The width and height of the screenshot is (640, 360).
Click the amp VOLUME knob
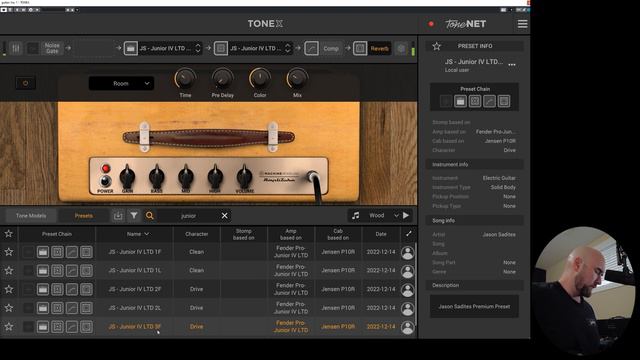point(244,177)
